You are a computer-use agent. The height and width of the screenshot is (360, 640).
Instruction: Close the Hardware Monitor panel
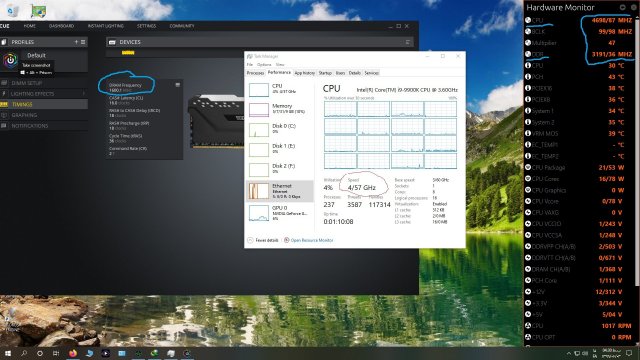[634, 7]
